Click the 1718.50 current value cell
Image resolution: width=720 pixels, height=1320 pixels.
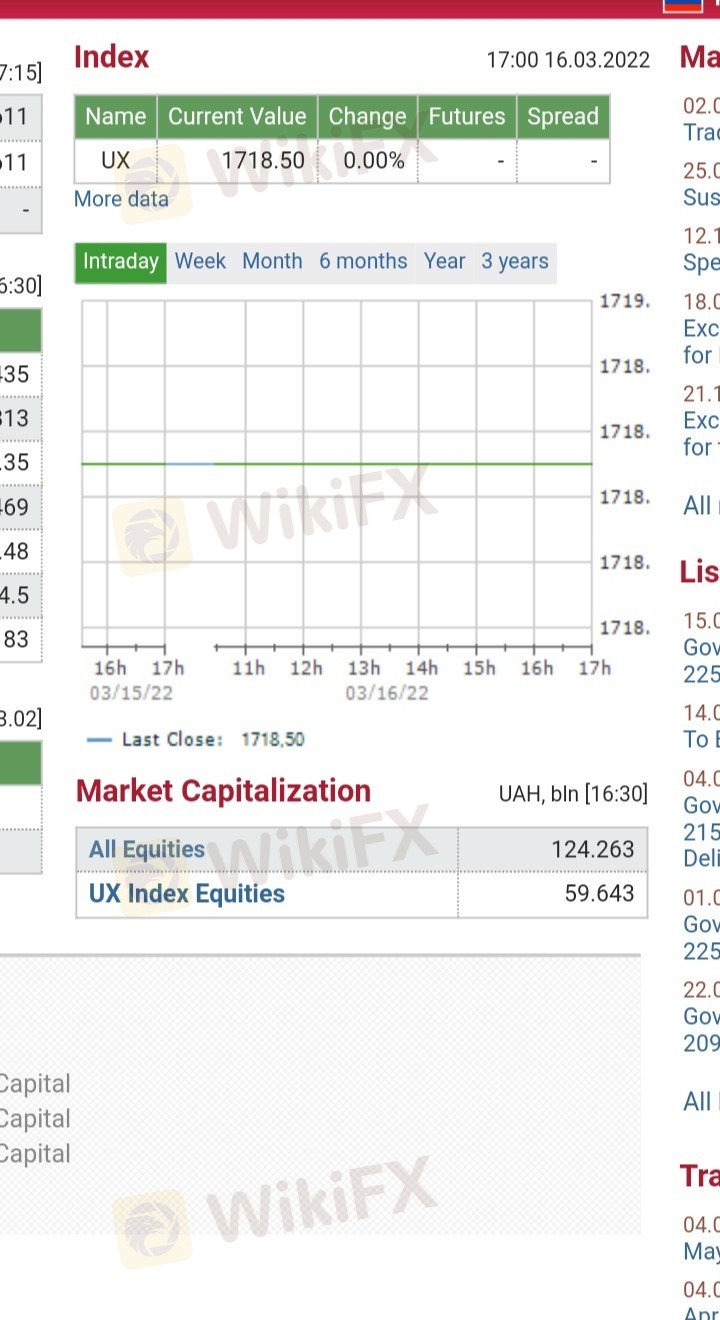click(238, 160)
